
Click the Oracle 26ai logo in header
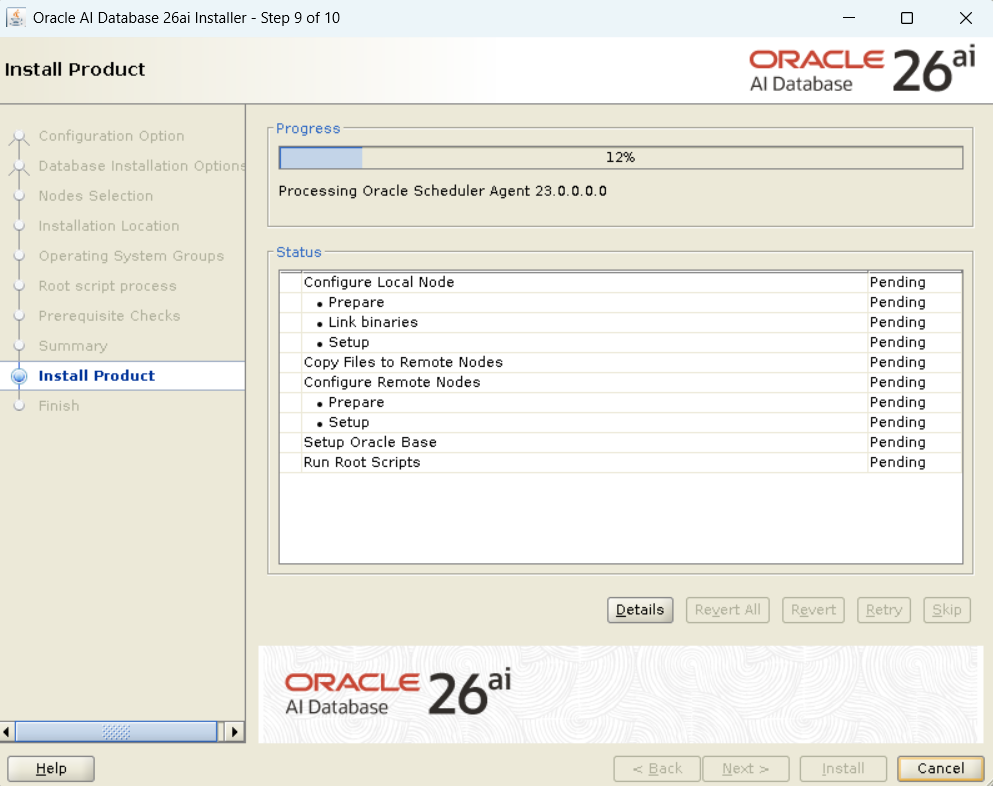pyautogui.click(x=862, y=70)
